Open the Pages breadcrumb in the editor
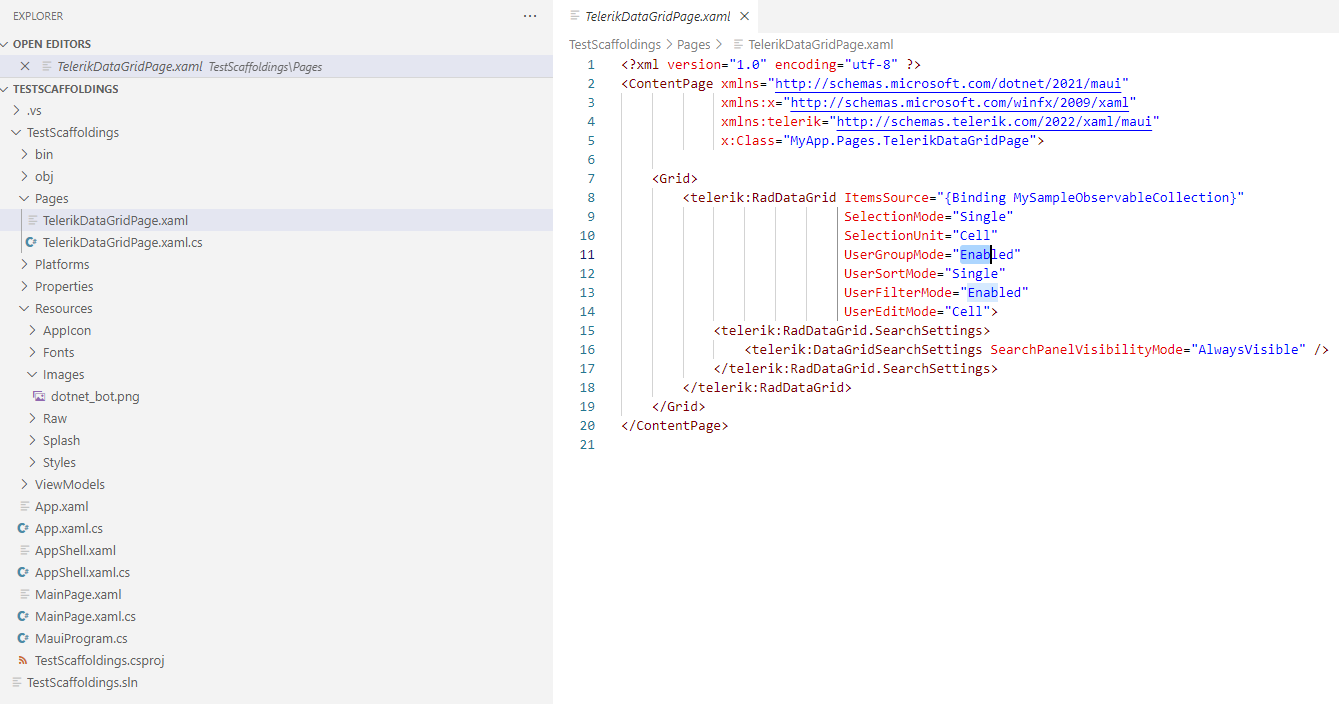Viewport: 1339px width, 704px height. click(694, 44)
